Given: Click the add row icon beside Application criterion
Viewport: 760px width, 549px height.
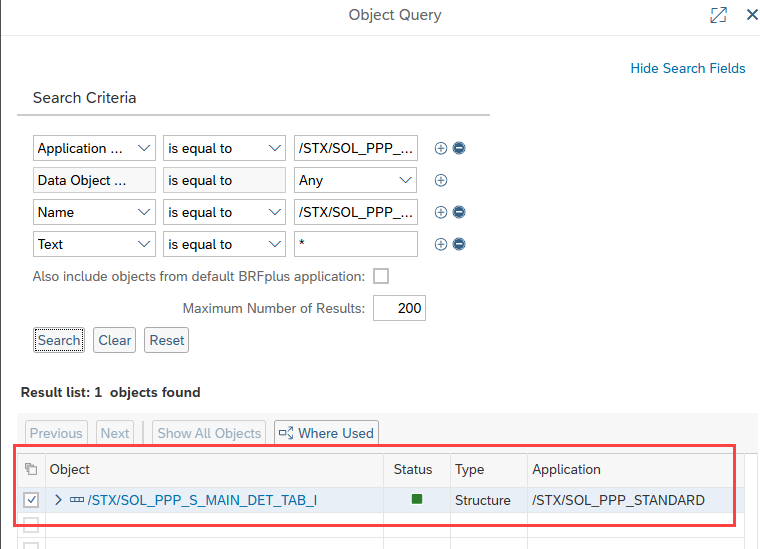Looking at the screenshot, I should point(441,148).
